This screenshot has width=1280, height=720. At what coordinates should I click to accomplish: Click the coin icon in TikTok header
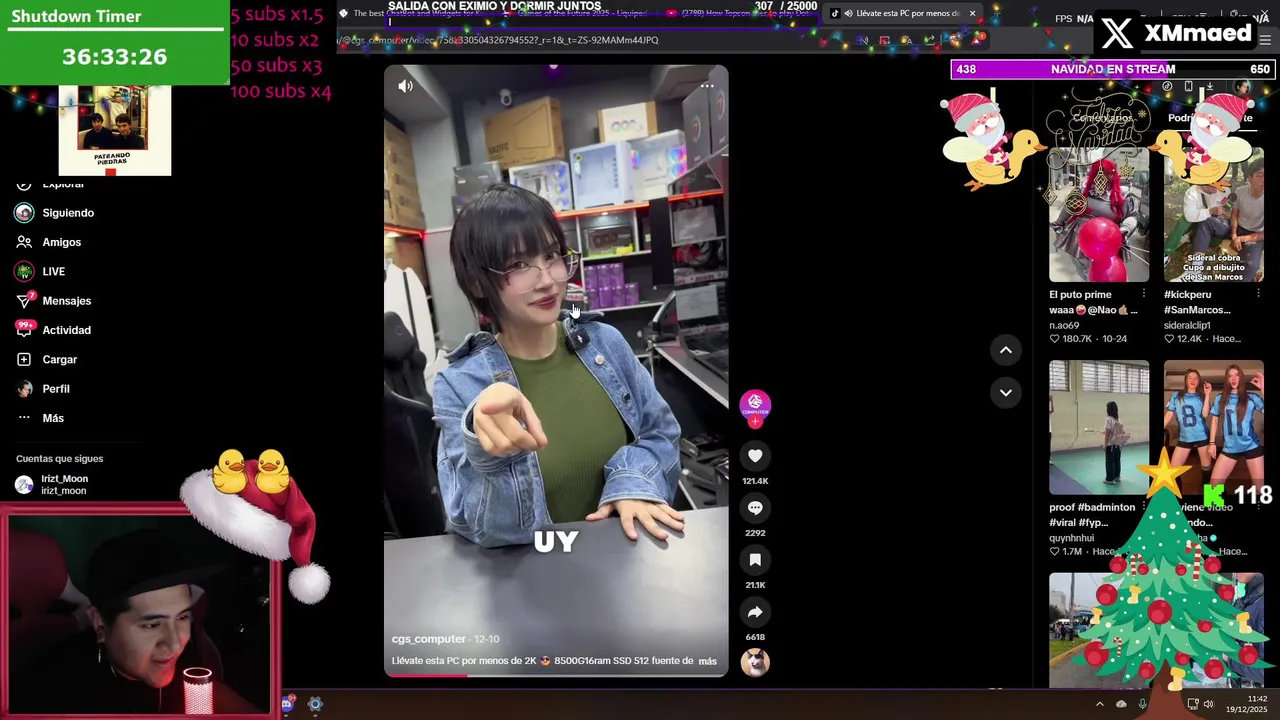pyautogui.click(x=1167, y=87)
